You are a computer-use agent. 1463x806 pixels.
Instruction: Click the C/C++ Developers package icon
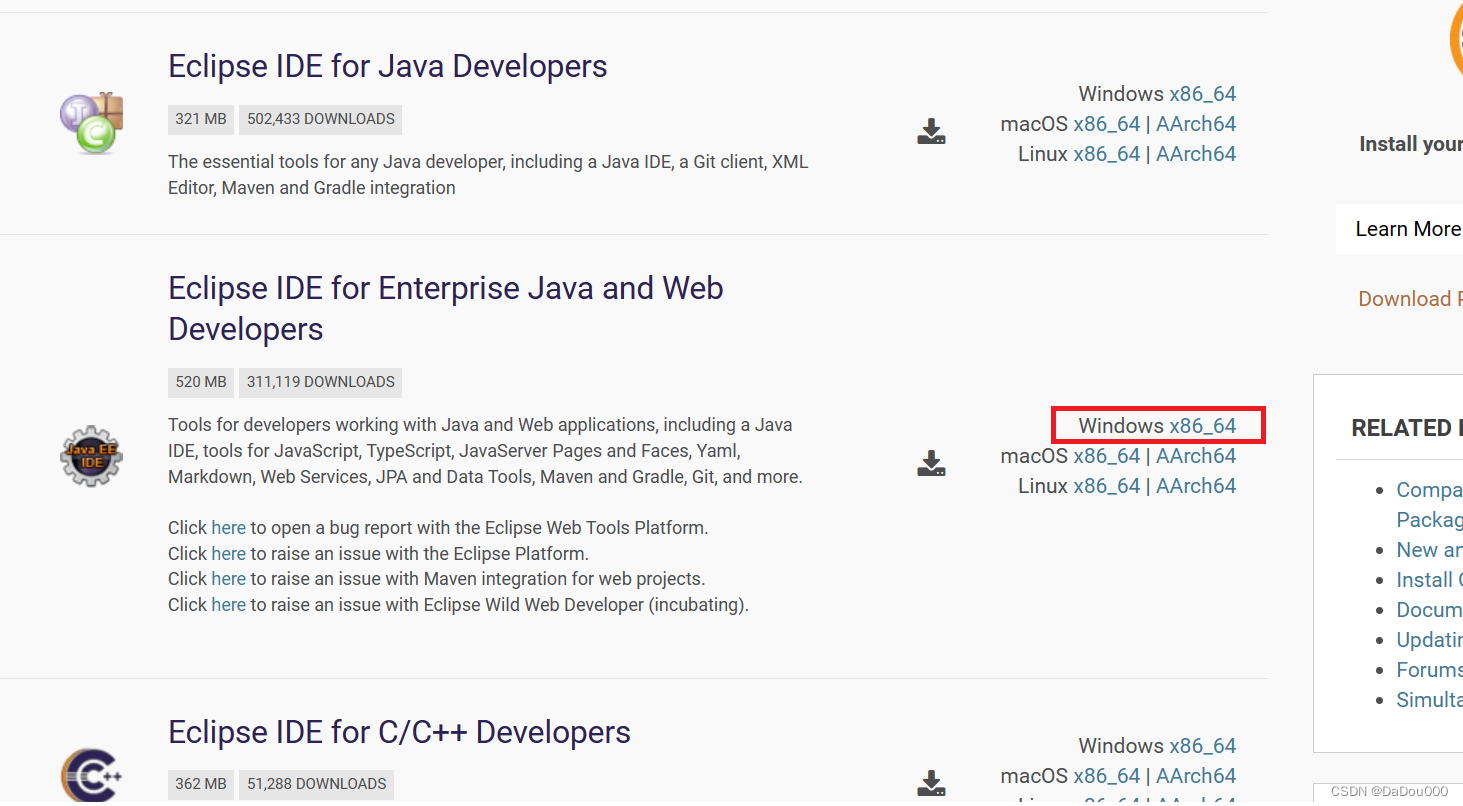pyautogui.click(x=91, y=777)
